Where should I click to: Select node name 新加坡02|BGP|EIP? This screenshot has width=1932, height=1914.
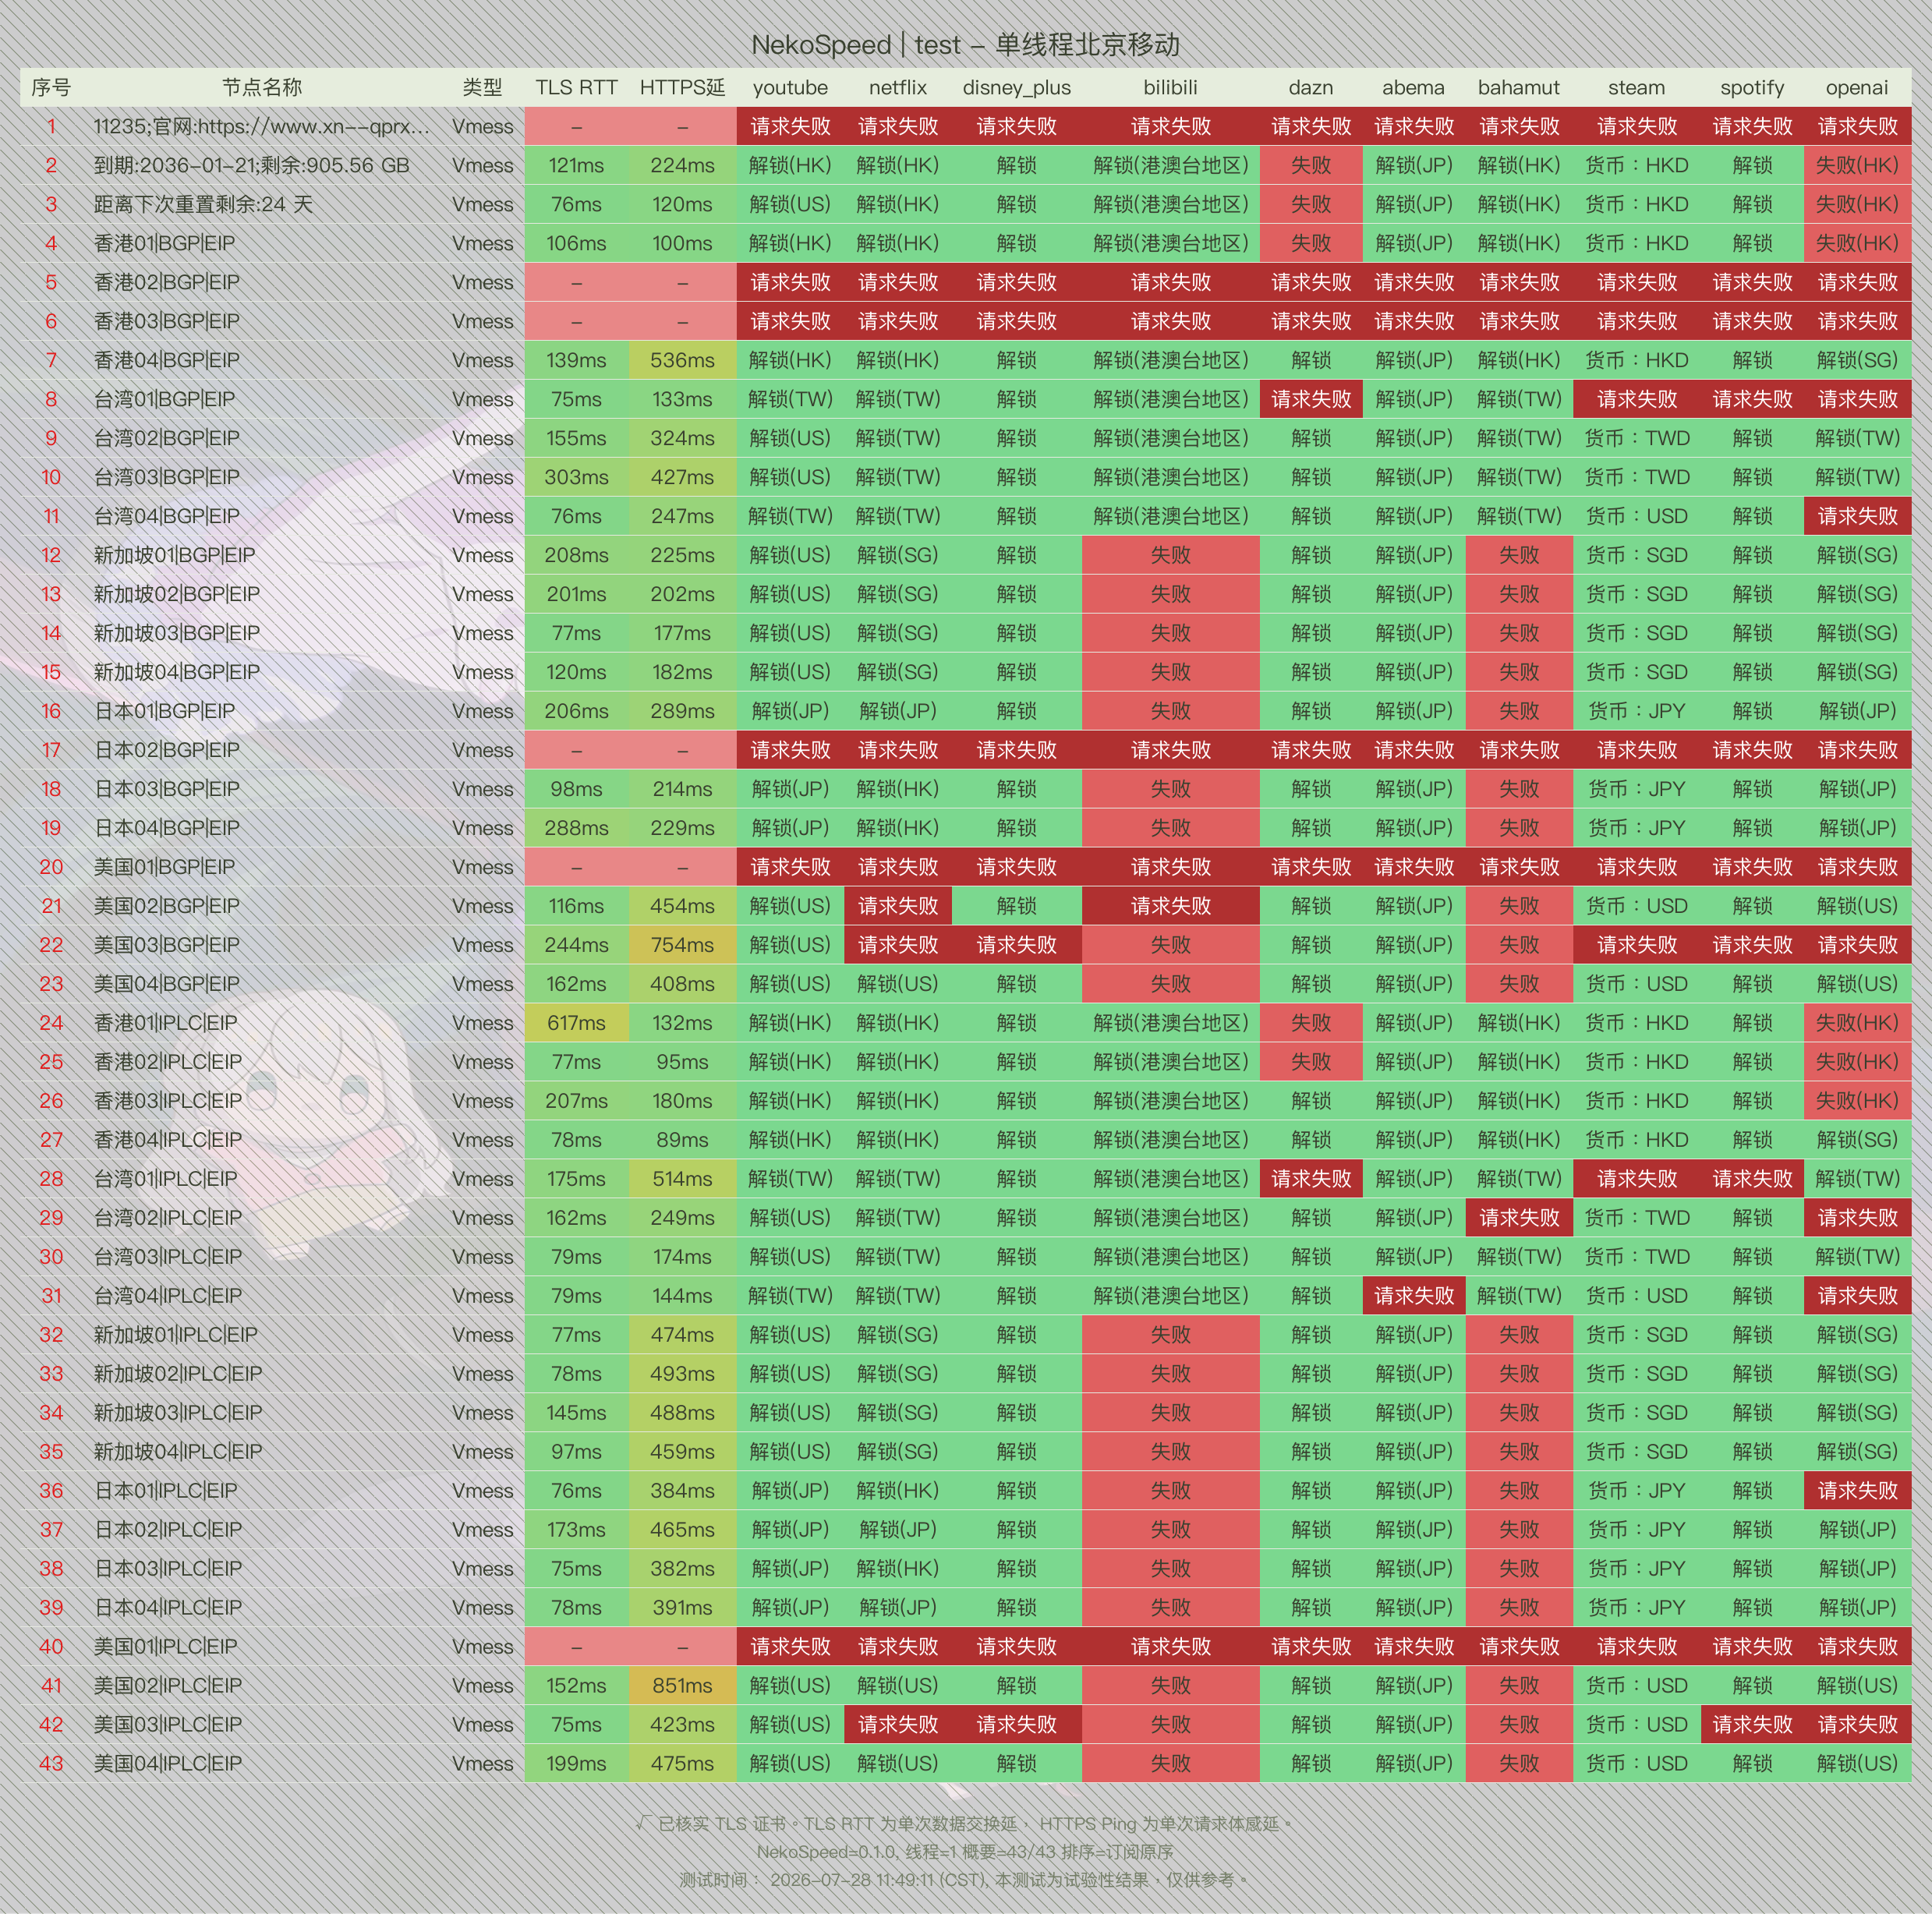(x=177, y=594)
